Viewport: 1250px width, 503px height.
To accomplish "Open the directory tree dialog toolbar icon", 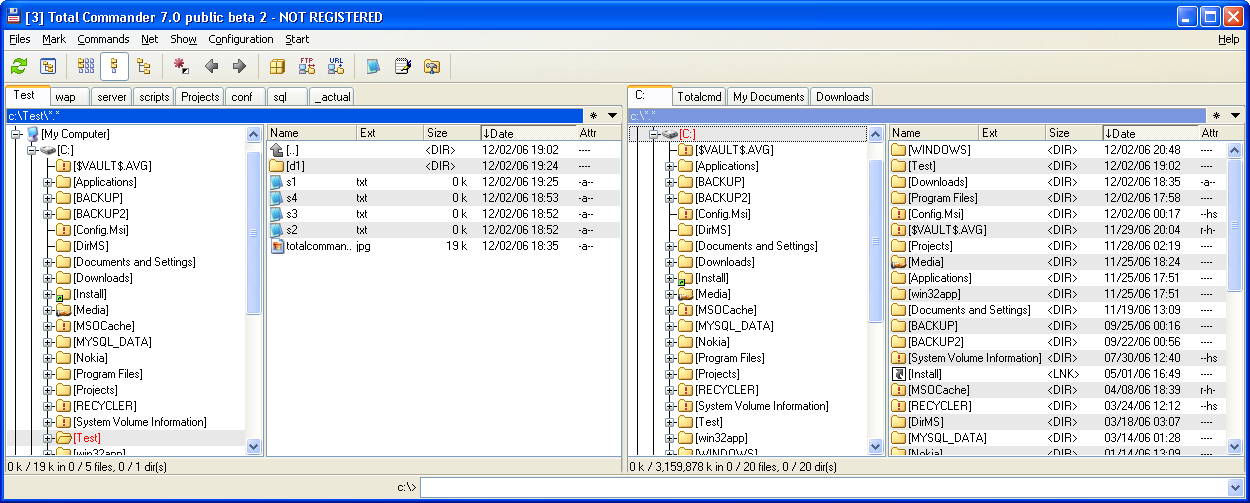I will click(x=47, y=67).
